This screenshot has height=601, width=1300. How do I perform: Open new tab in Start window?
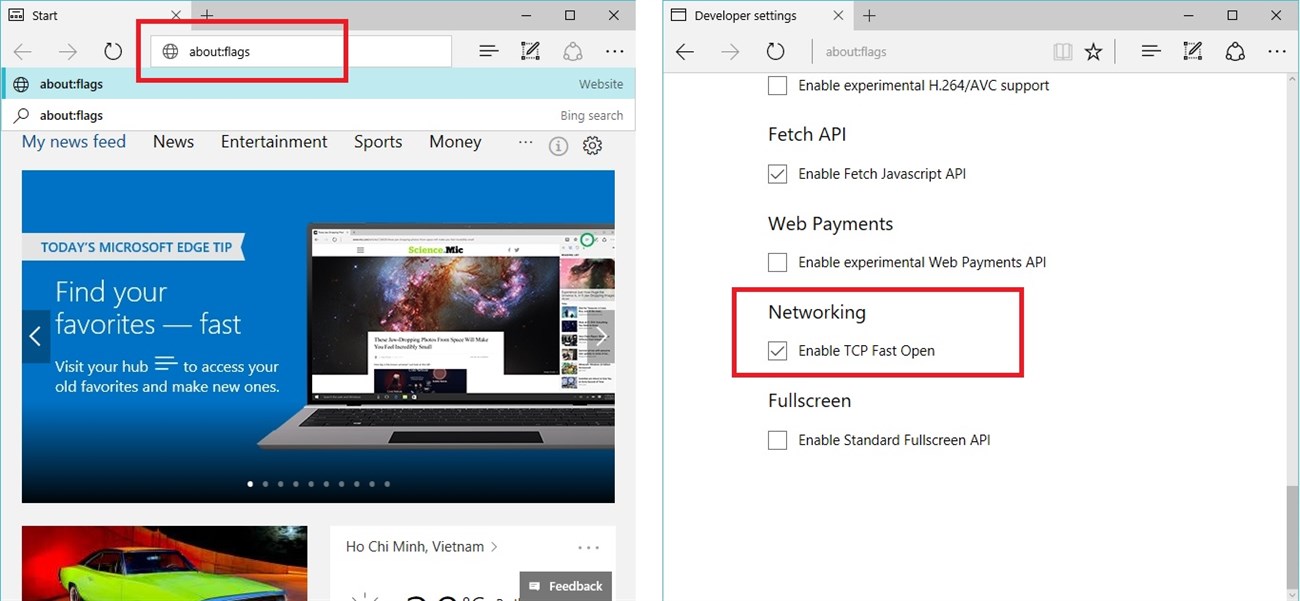[207, 16]
